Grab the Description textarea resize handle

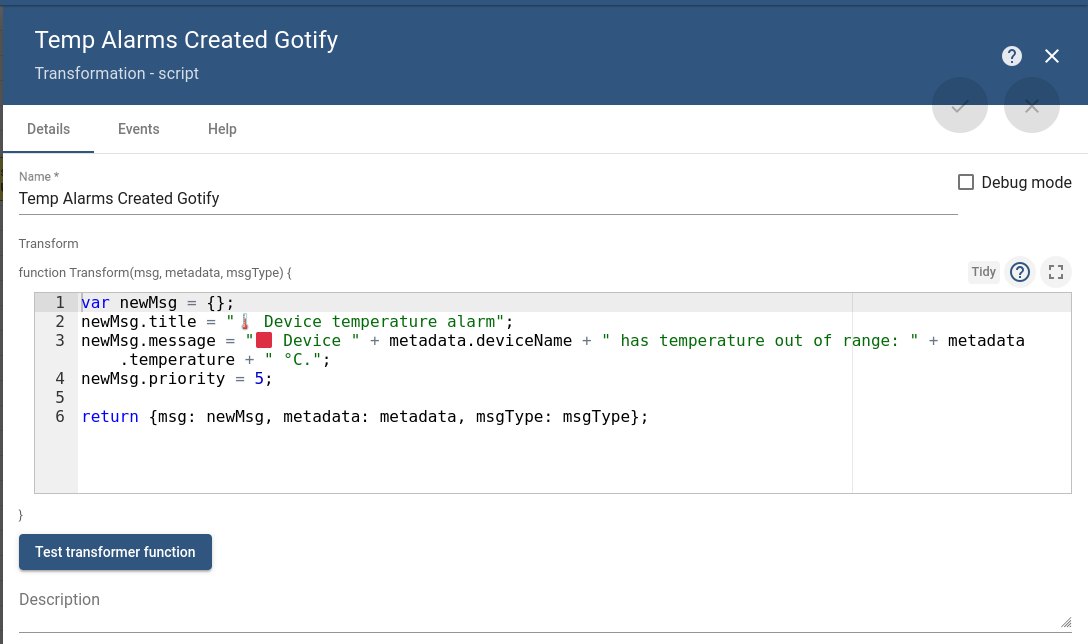[x=1066, y=622]
